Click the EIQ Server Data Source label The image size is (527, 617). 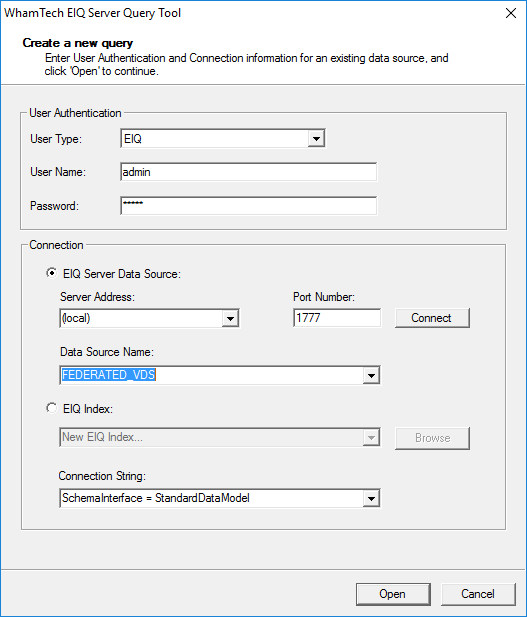click(122, 274)
